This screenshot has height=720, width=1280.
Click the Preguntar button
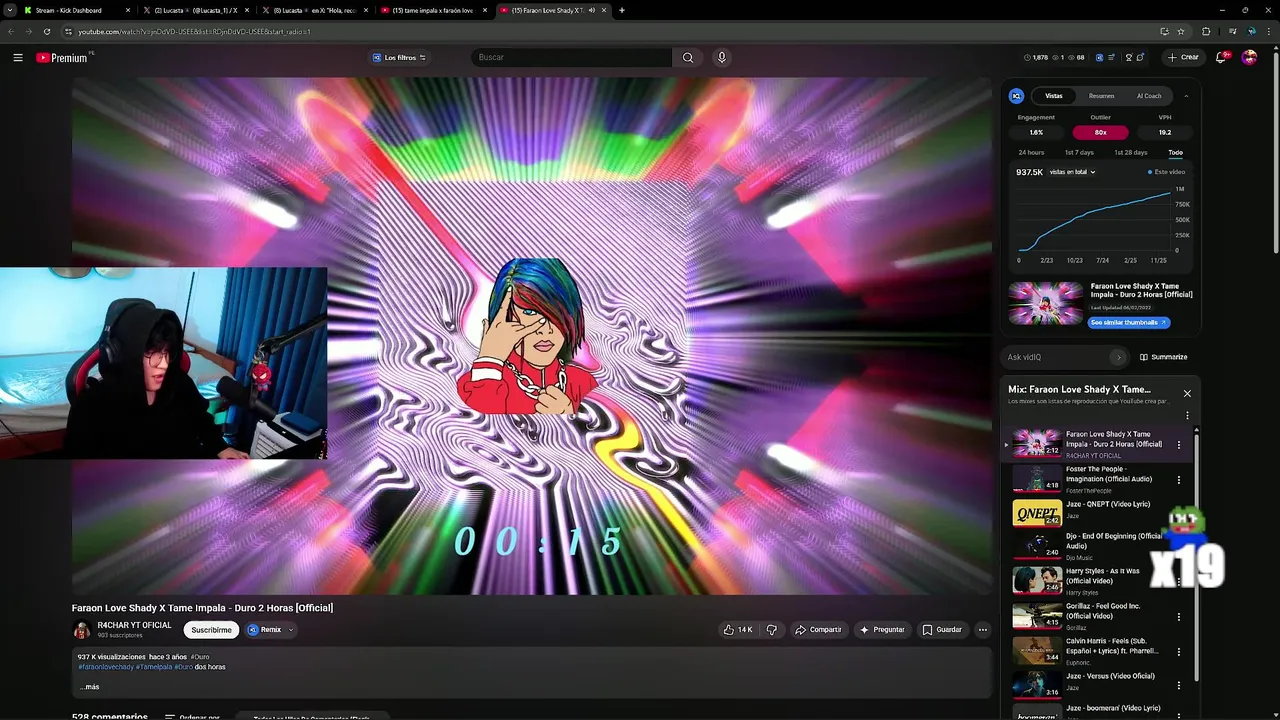[x=881, y=630]
